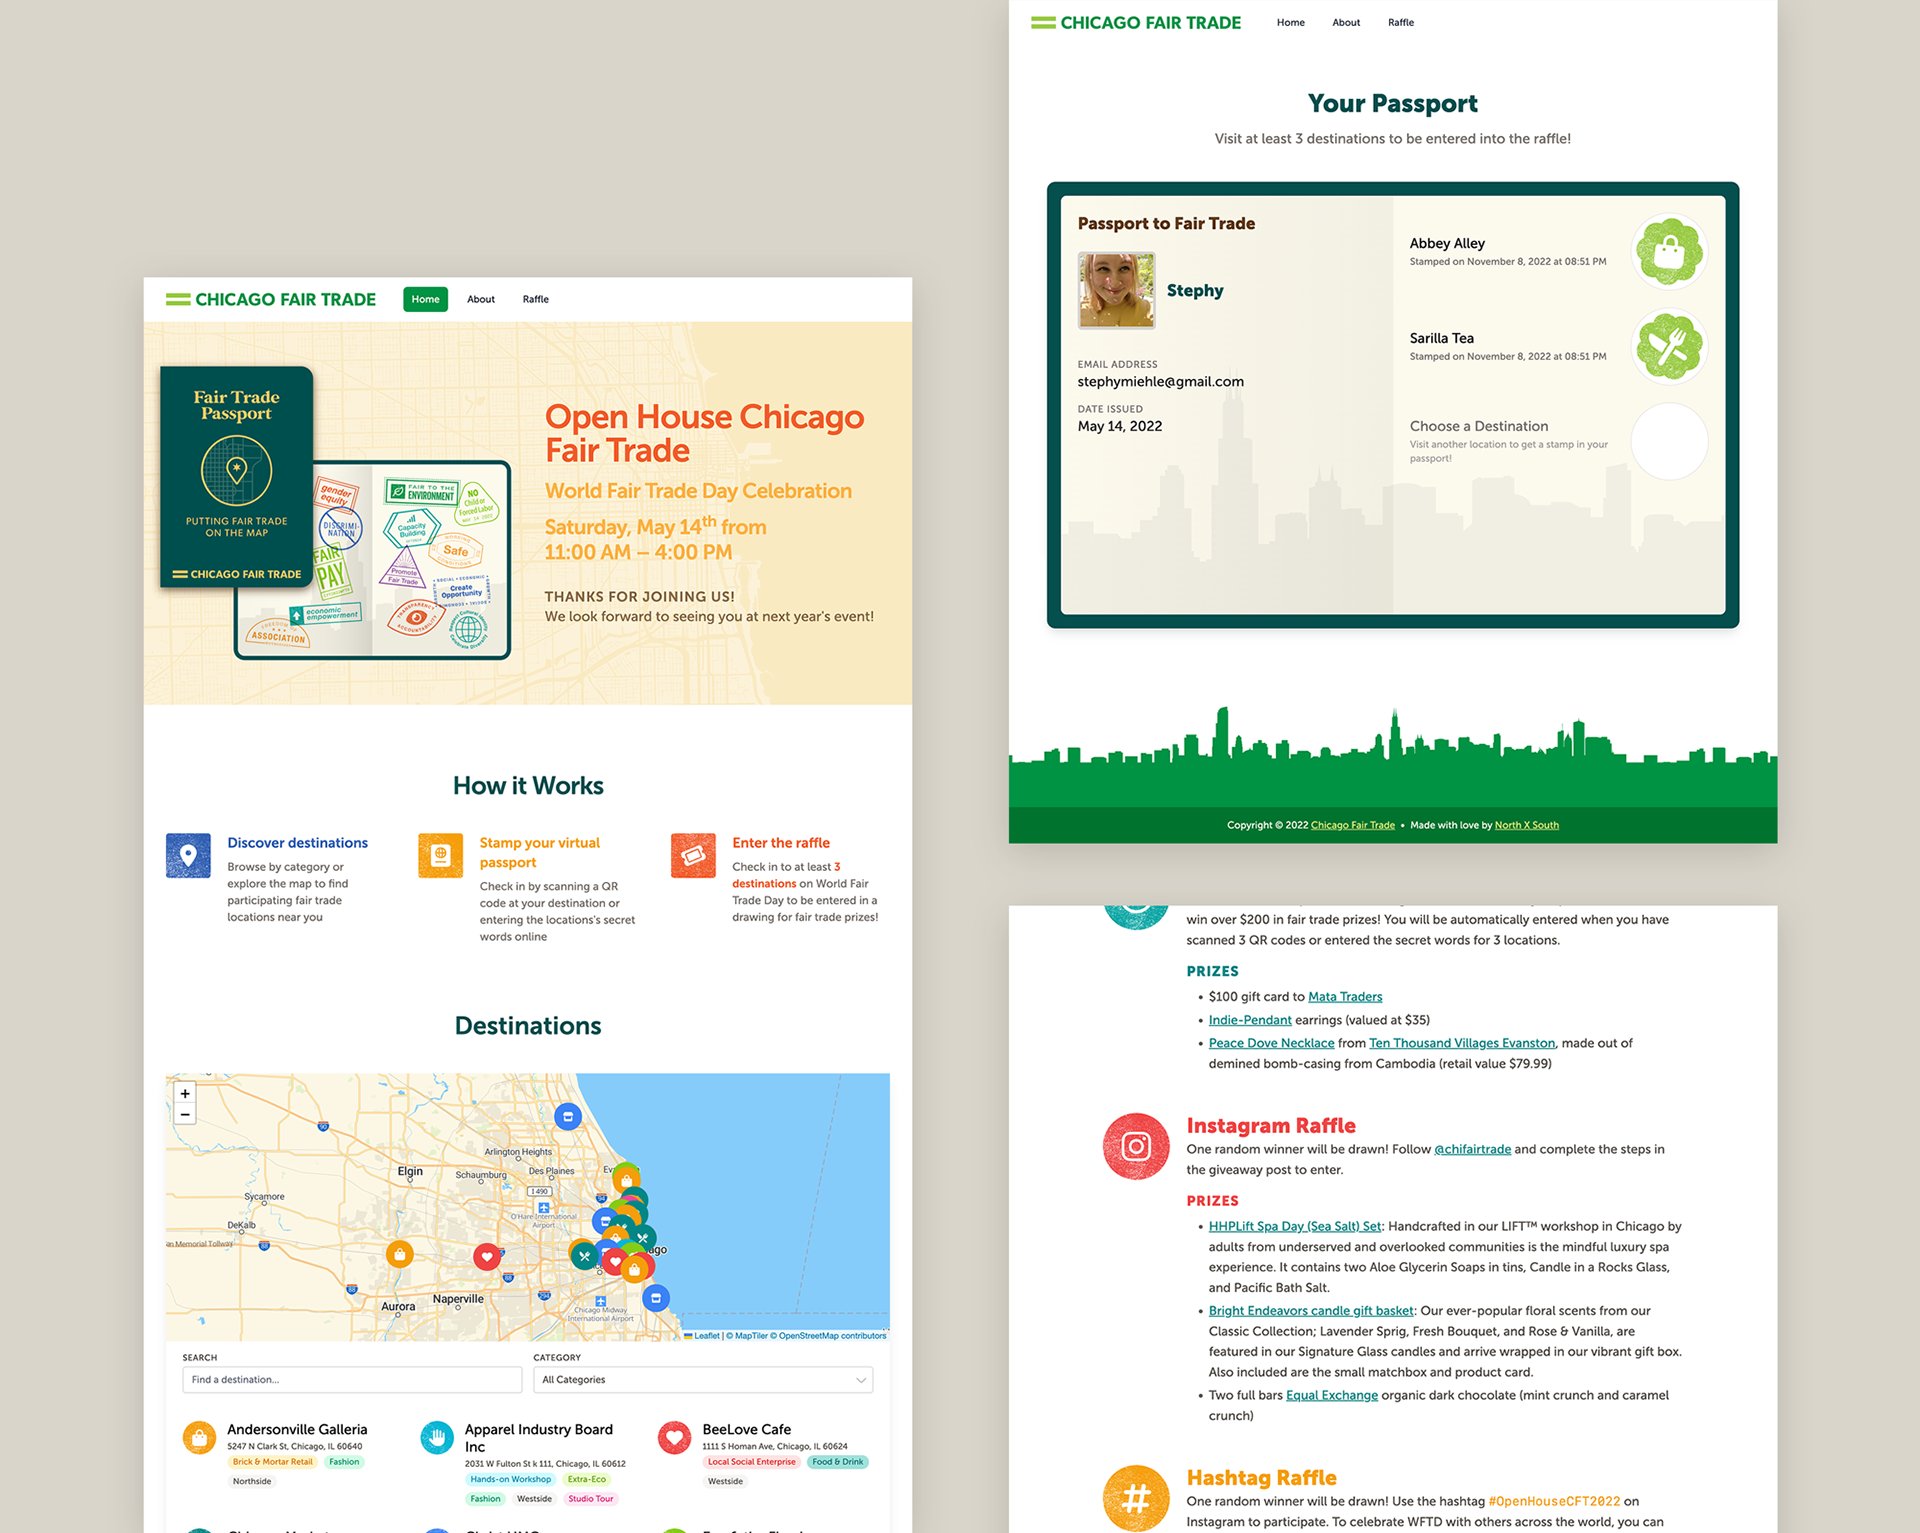Click the red Instagram Raffle icon
This screenshot has height=1533, width=1920.
coord(1136,1146)
